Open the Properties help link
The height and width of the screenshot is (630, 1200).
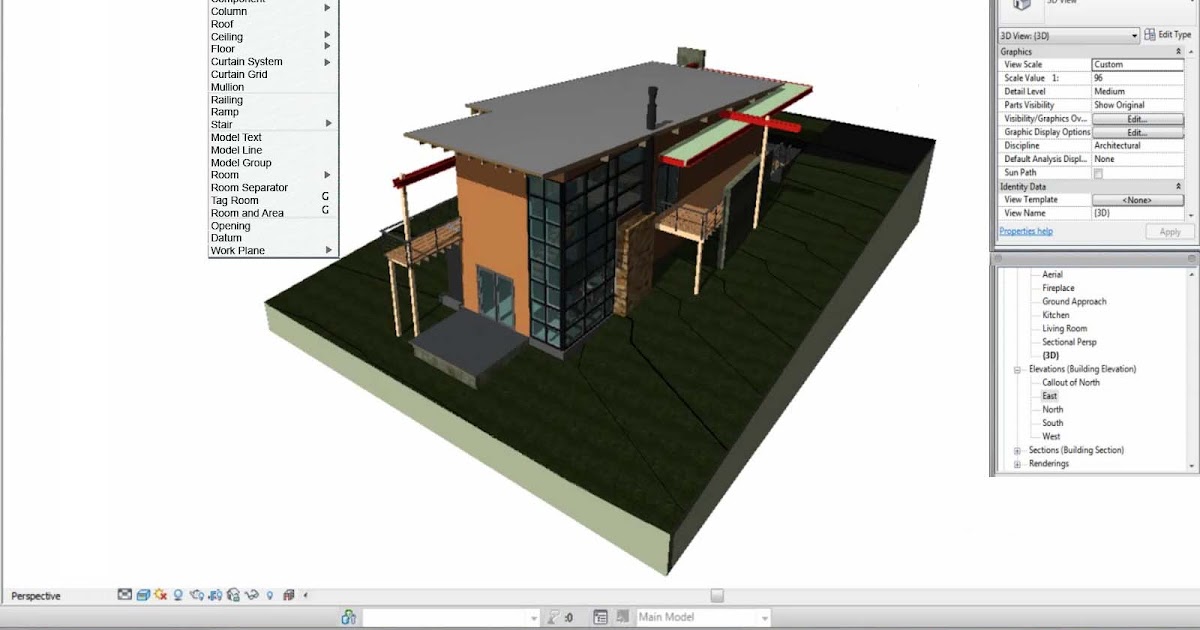(1026, 231)
